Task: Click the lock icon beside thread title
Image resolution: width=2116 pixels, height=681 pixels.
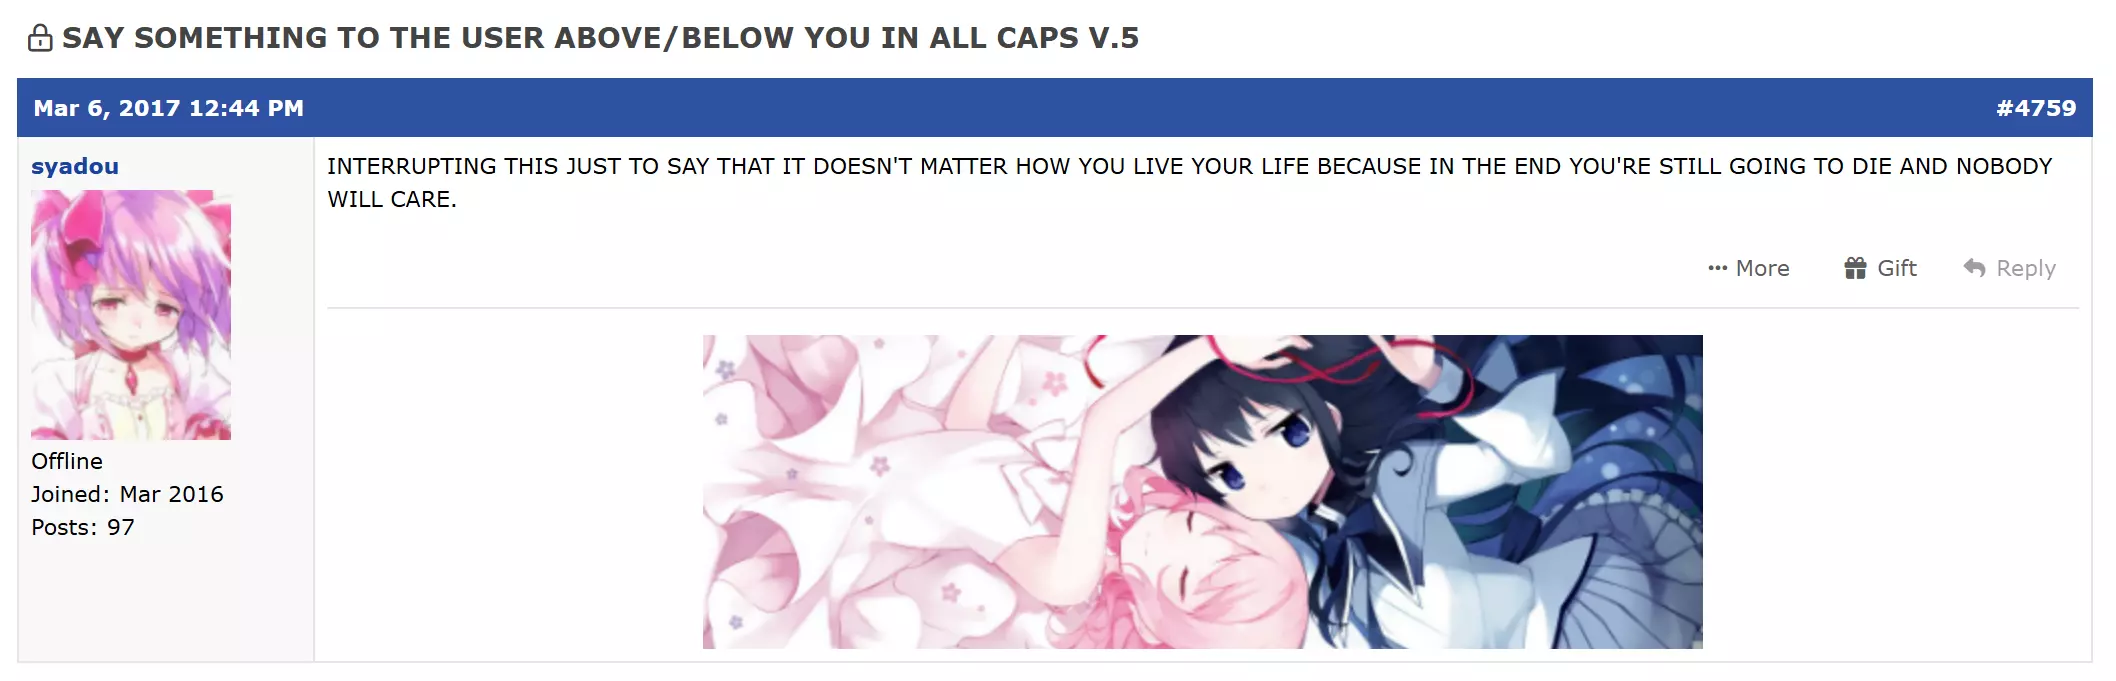Action: coord(40,38)
